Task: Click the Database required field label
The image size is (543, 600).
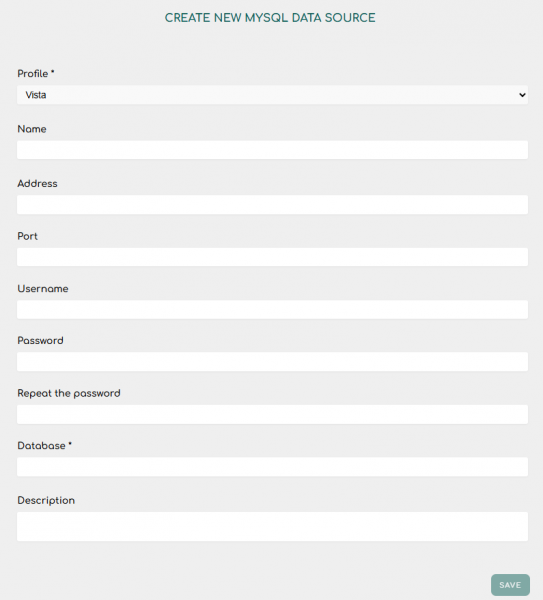Action: (44, 446)
